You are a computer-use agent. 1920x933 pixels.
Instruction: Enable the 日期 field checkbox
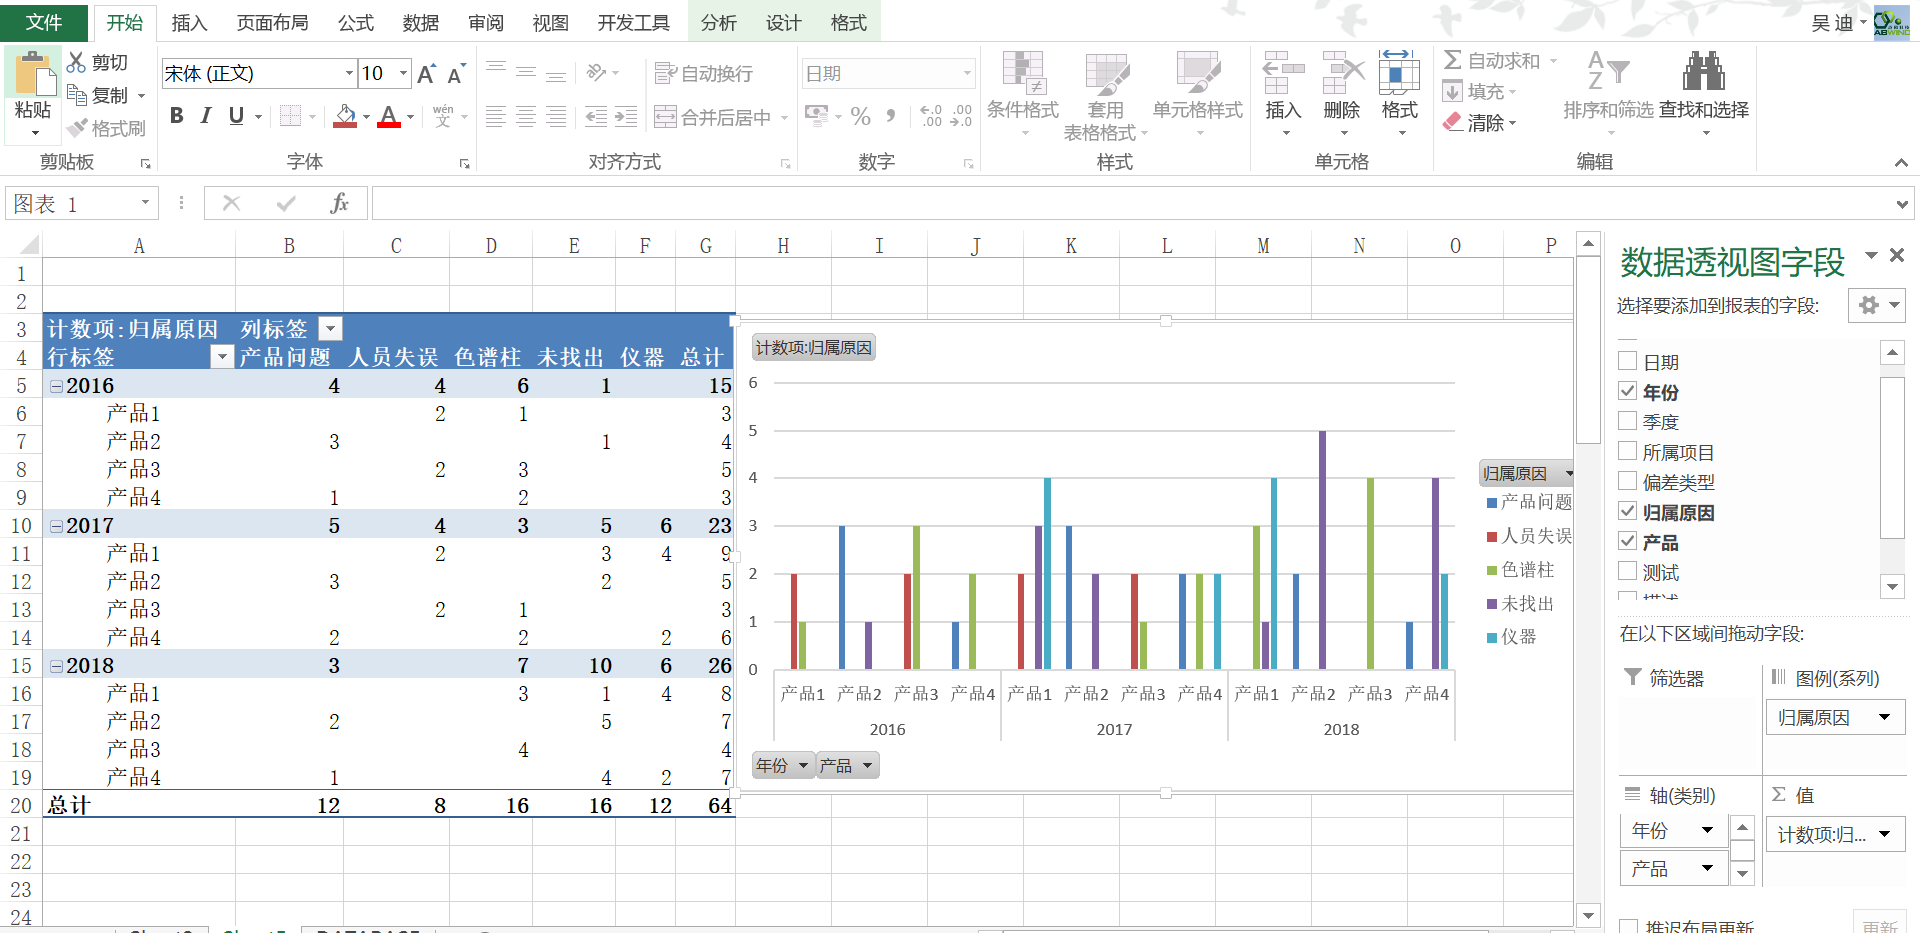click(1628, 361)
